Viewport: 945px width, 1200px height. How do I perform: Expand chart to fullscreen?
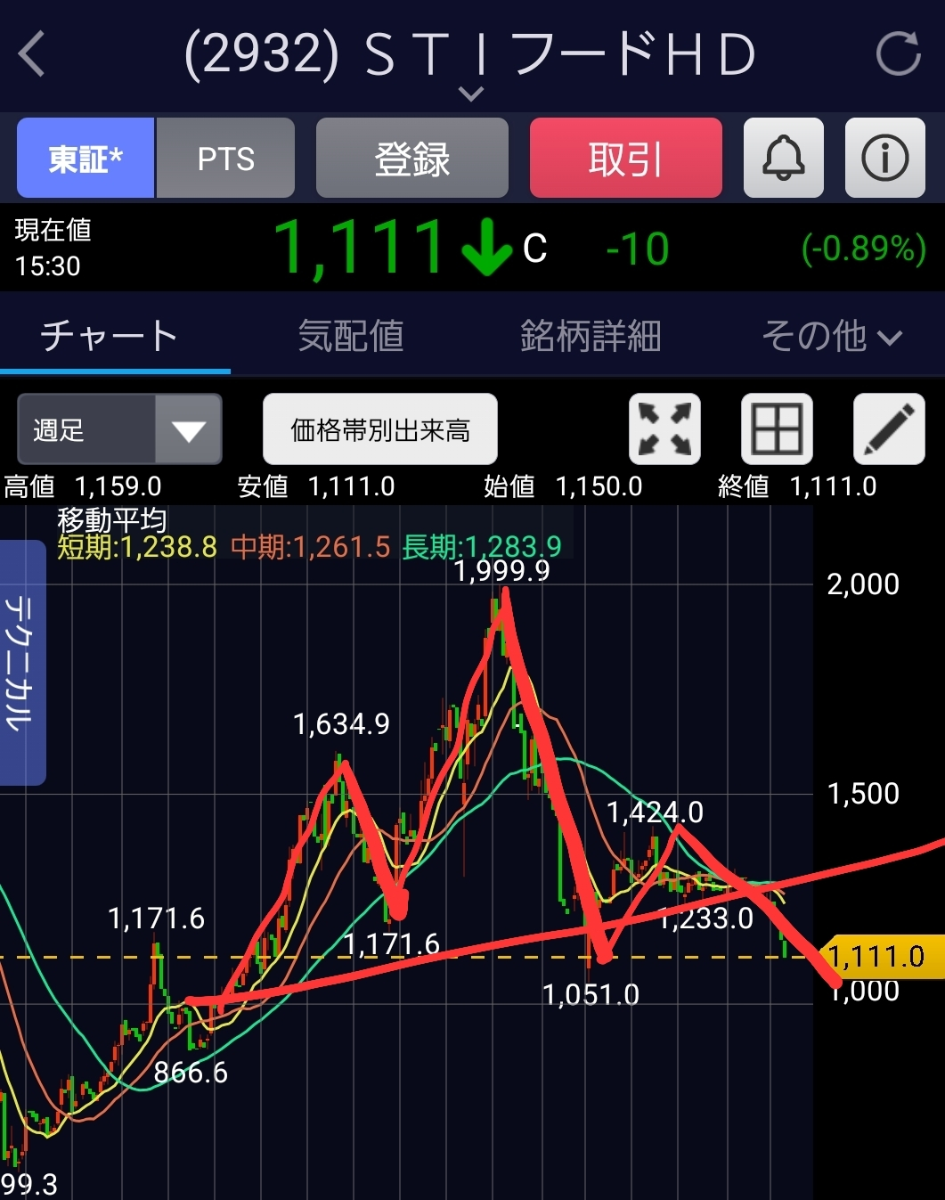click(664, 430)
